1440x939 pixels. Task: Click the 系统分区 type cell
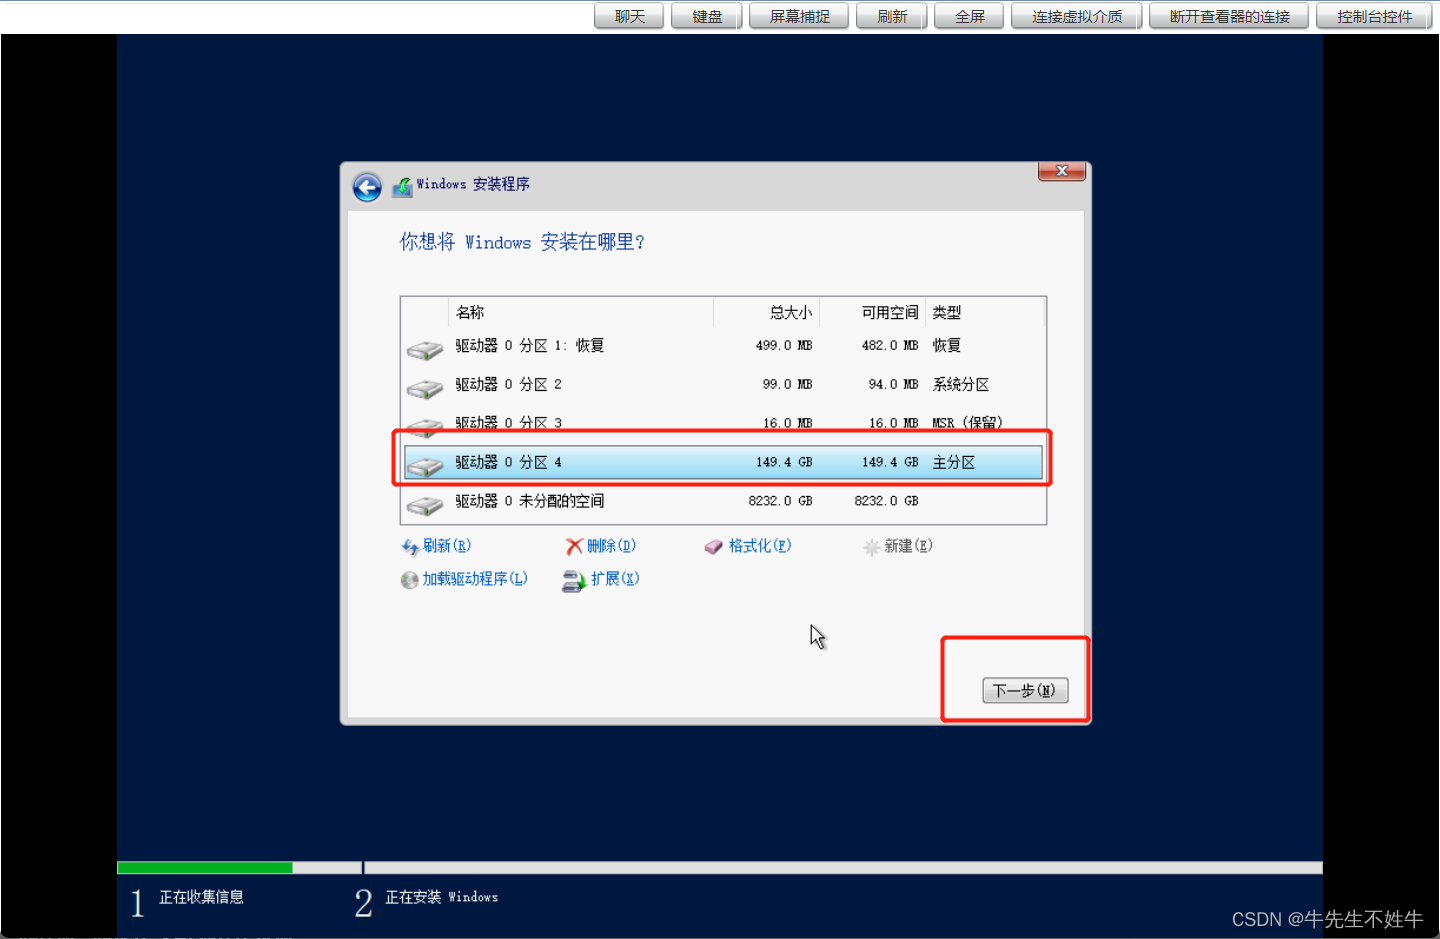tap(961, 385)
